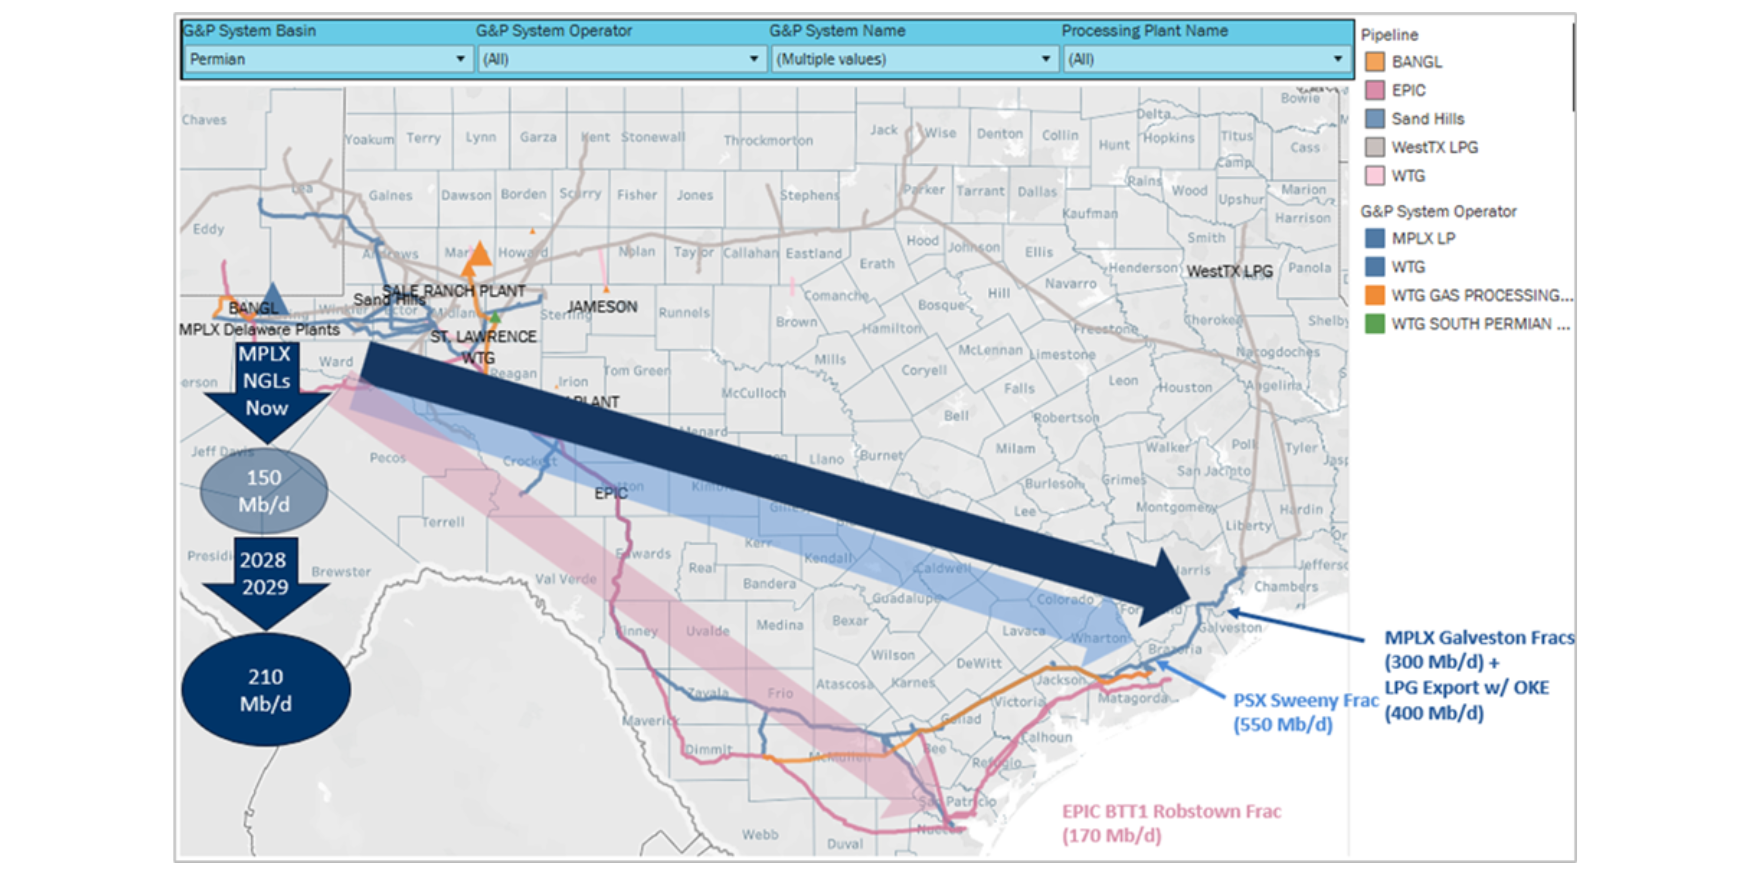Click the EPIC pipeline map label
The height and width of the screenshot is (875, 1750).
pos(611,493)
